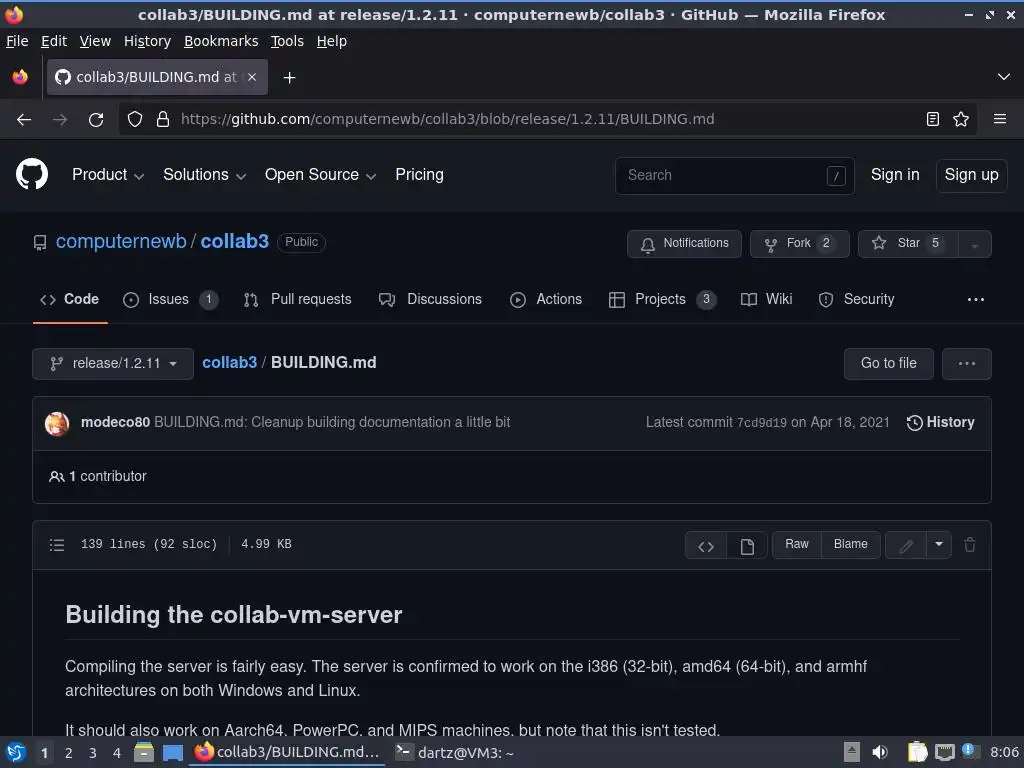Open a new tab with plus button
This screenshot has width=1024, height=768.
(289, 78)
